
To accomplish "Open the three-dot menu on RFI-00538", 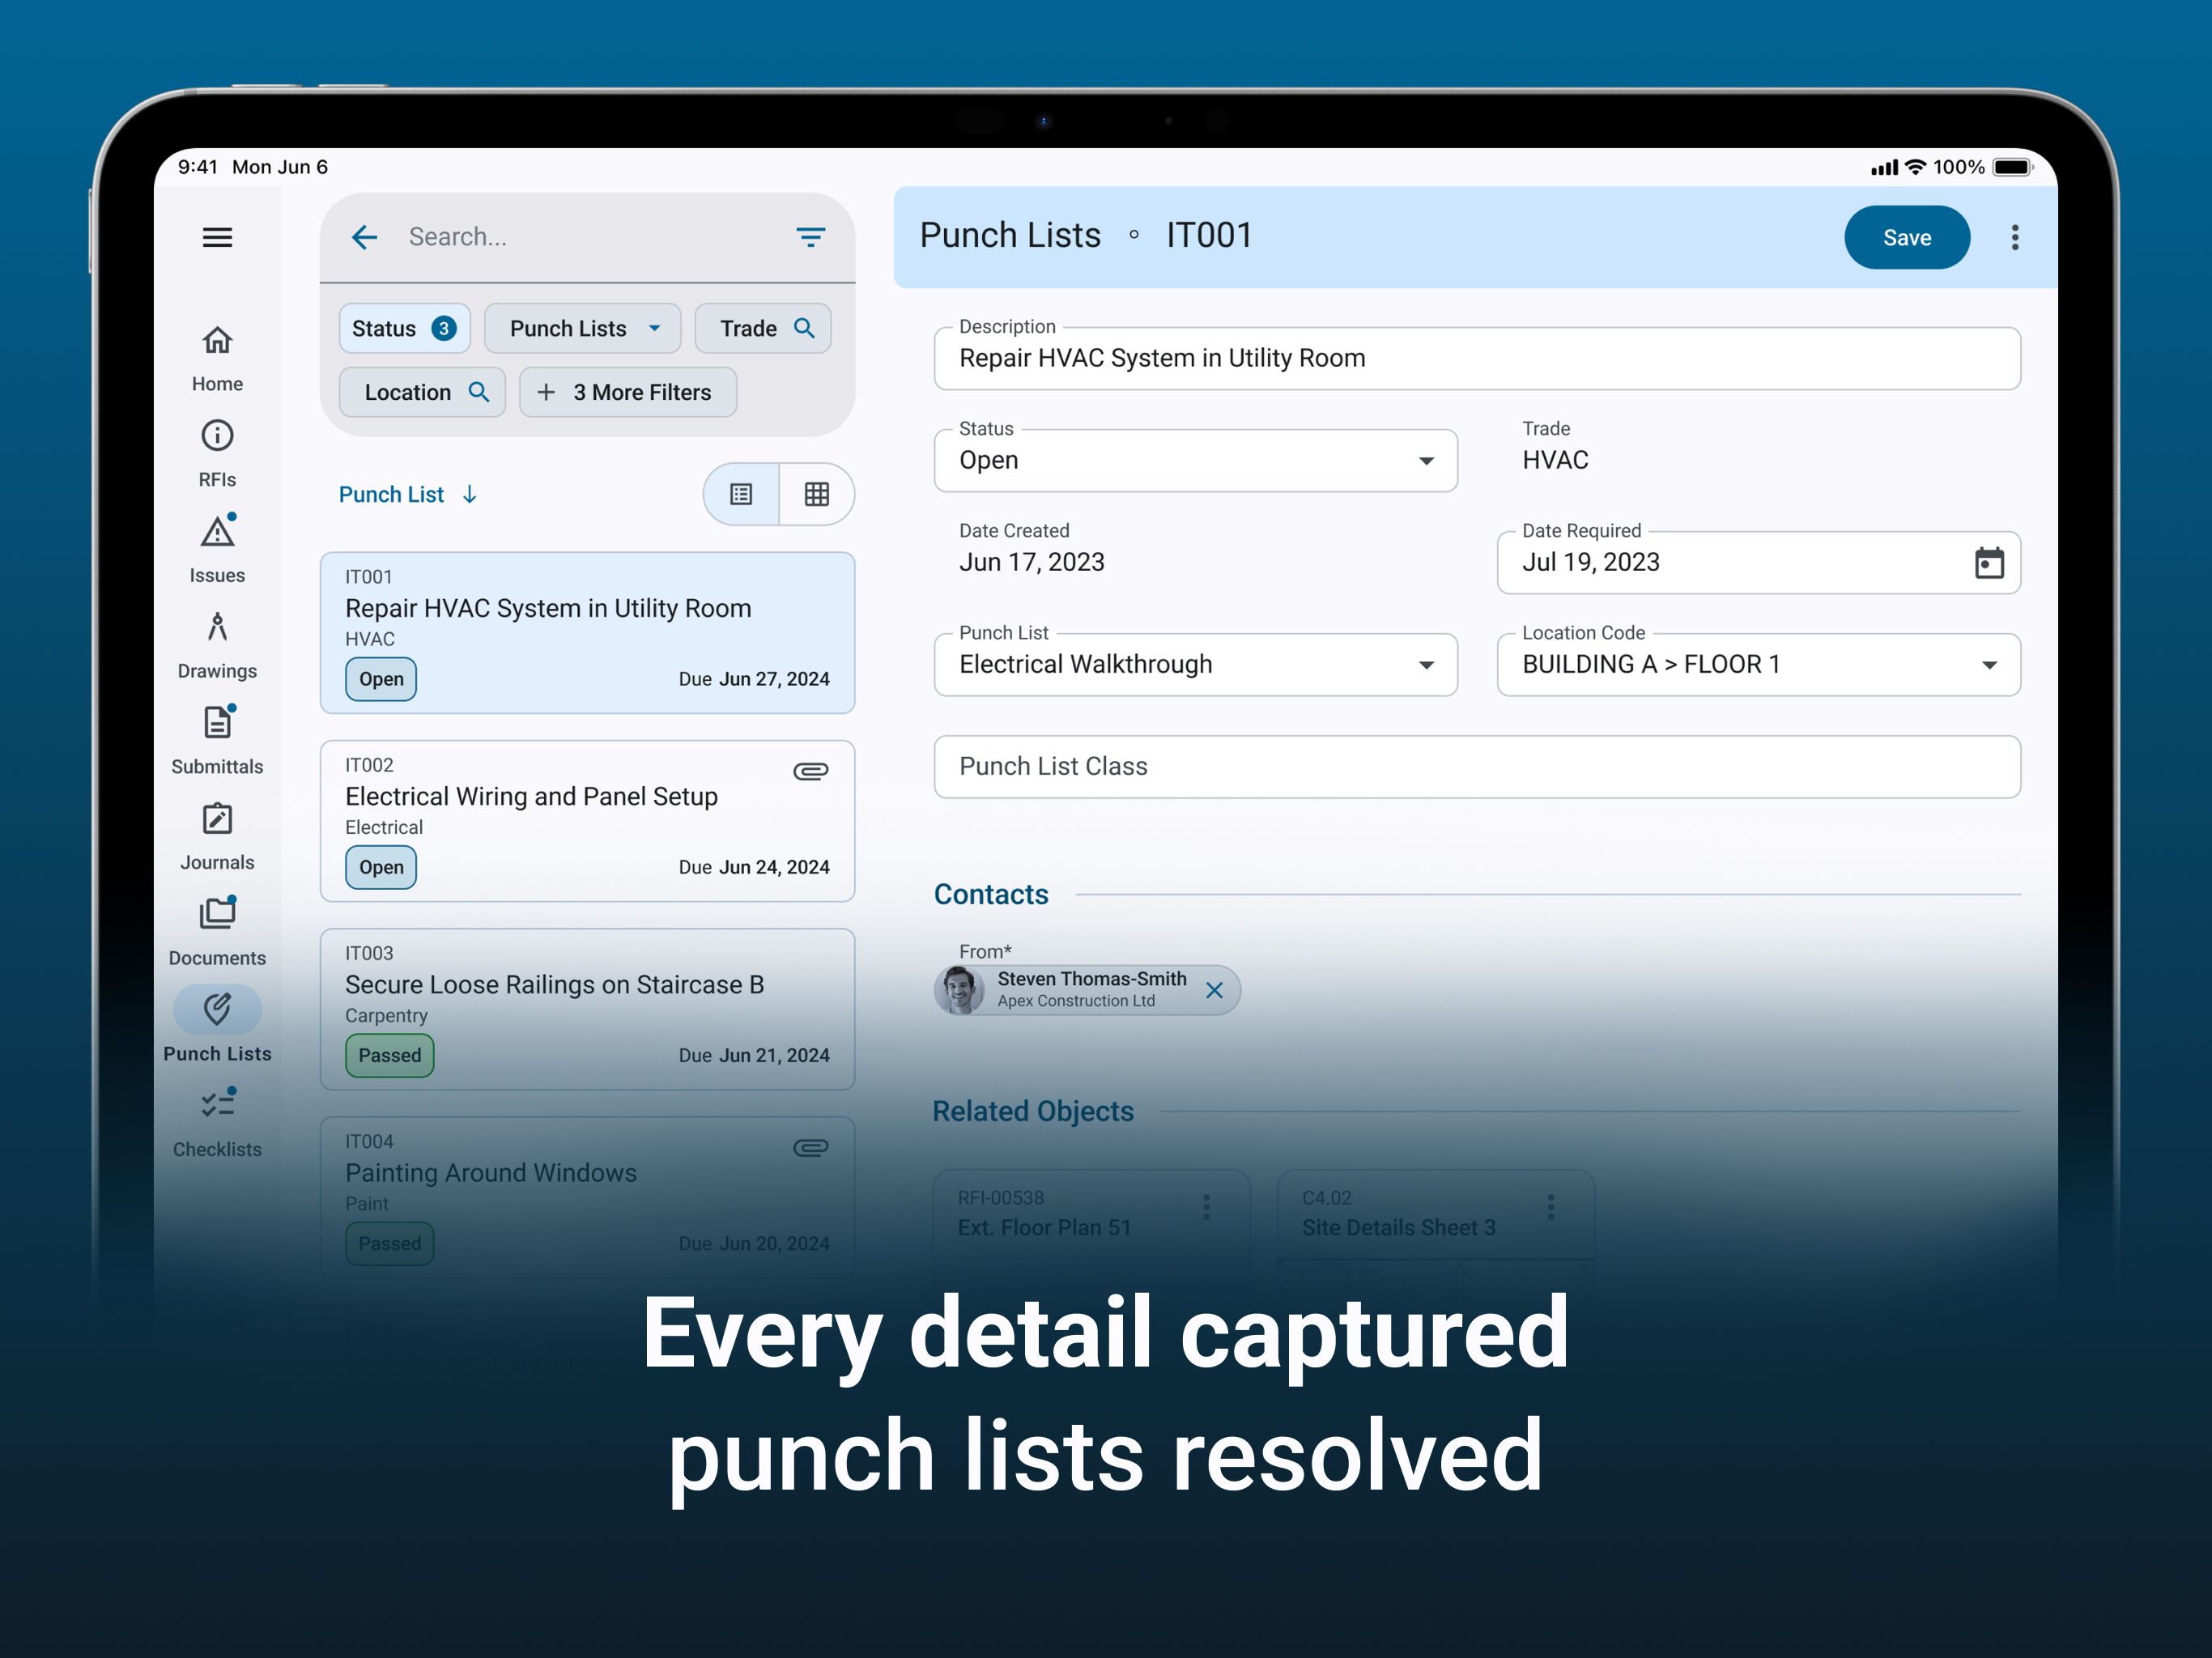I will click(x=1207, y=1206).
